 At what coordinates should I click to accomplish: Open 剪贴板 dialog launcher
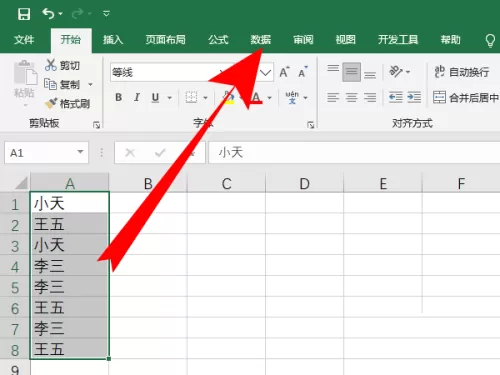pyautogui.click(x=97, y=125)
